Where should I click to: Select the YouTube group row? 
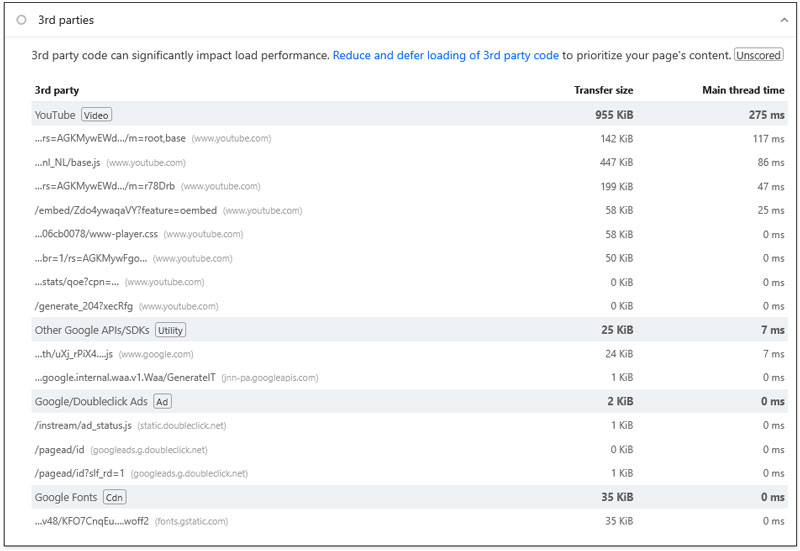tap(409, 115)
